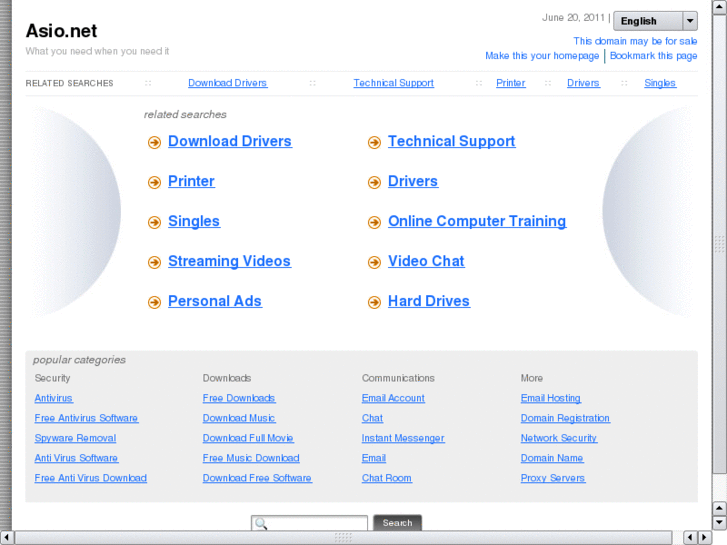Viewport: 727px width, 545px height.
Task: Click the horizontal scrollbar left arrow
Action: (x=6, y=537)
